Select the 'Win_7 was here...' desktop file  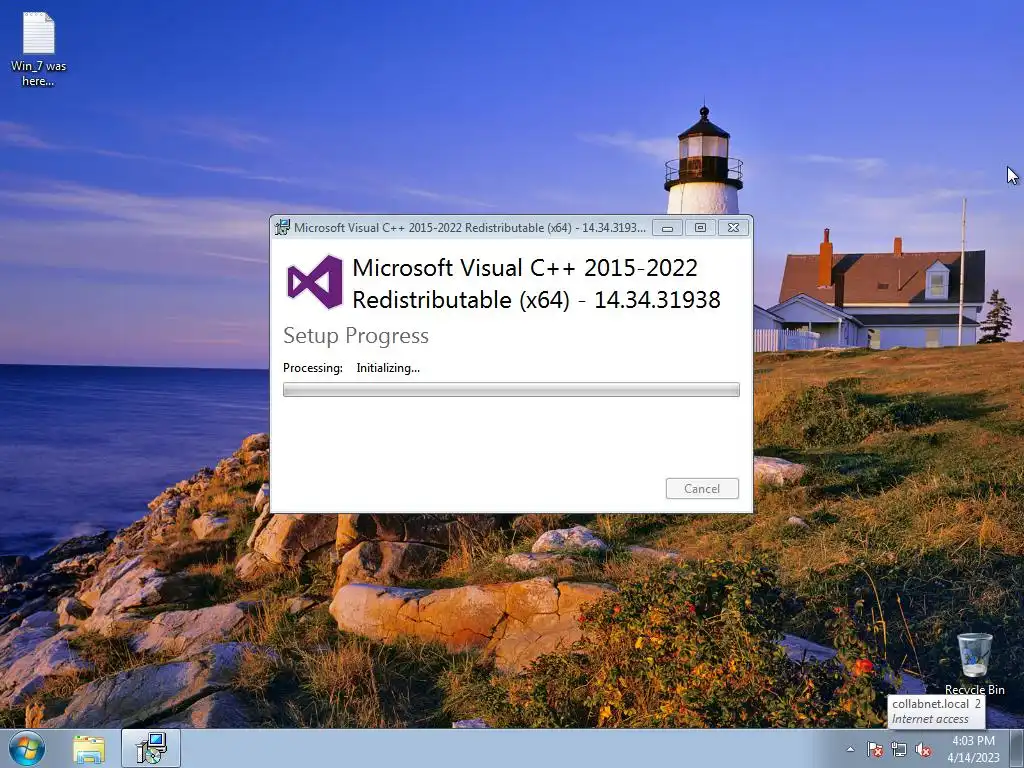[39, 50]
